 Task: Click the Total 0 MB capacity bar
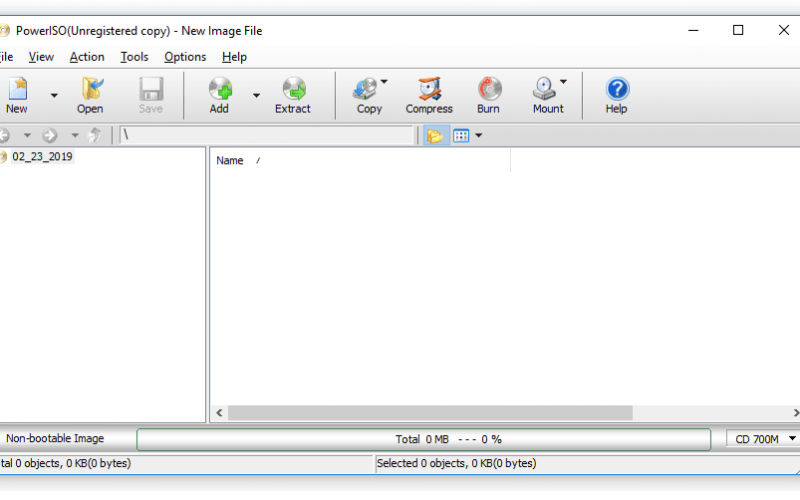coord(423,439)
